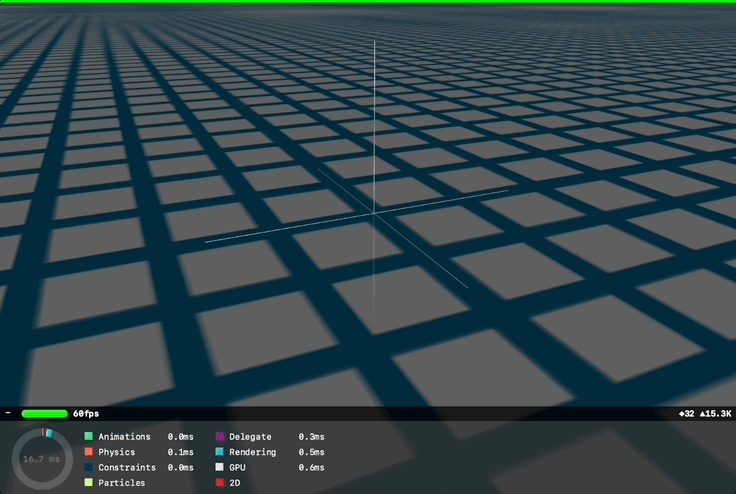Click the GPU color swatch

[220, 467]
